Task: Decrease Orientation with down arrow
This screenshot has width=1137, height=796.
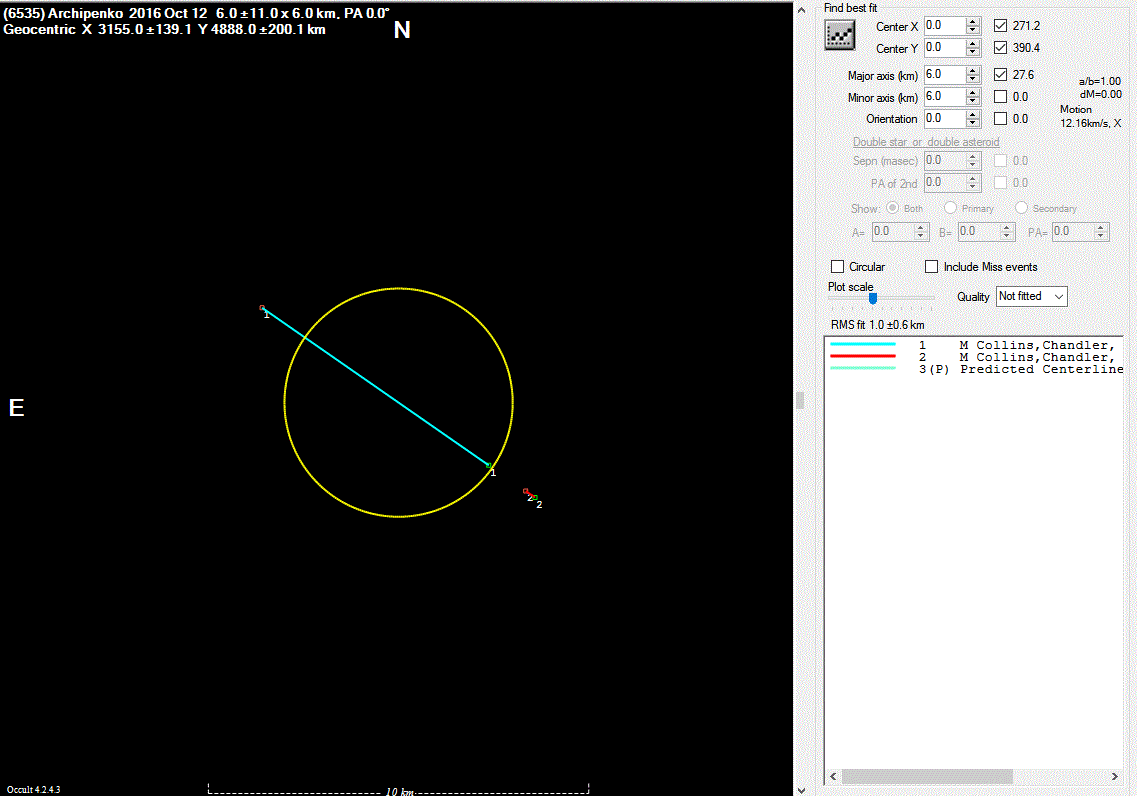Action: tap(973, 123)
